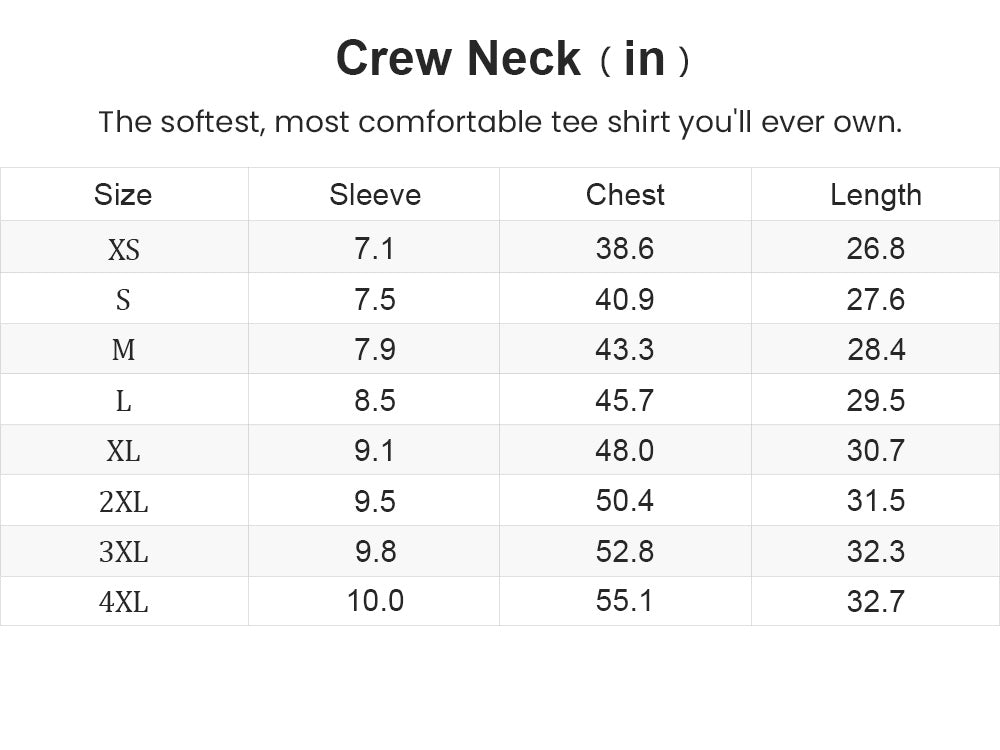Screen dimensions: 1000x750
Task: Click chest value 48.0 for XL
Action: (625, 450)
